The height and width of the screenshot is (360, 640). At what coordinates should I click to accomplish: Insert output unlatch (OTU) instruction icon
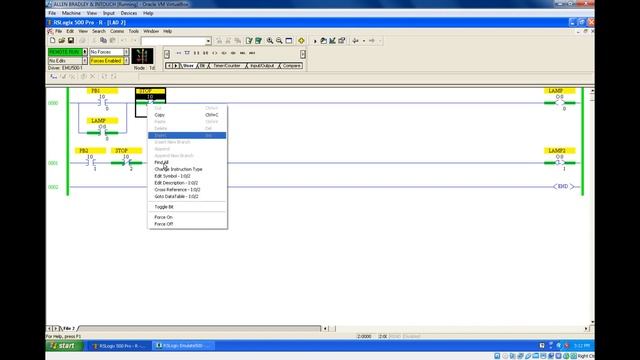pyautogui.click(x=233, y=53)
